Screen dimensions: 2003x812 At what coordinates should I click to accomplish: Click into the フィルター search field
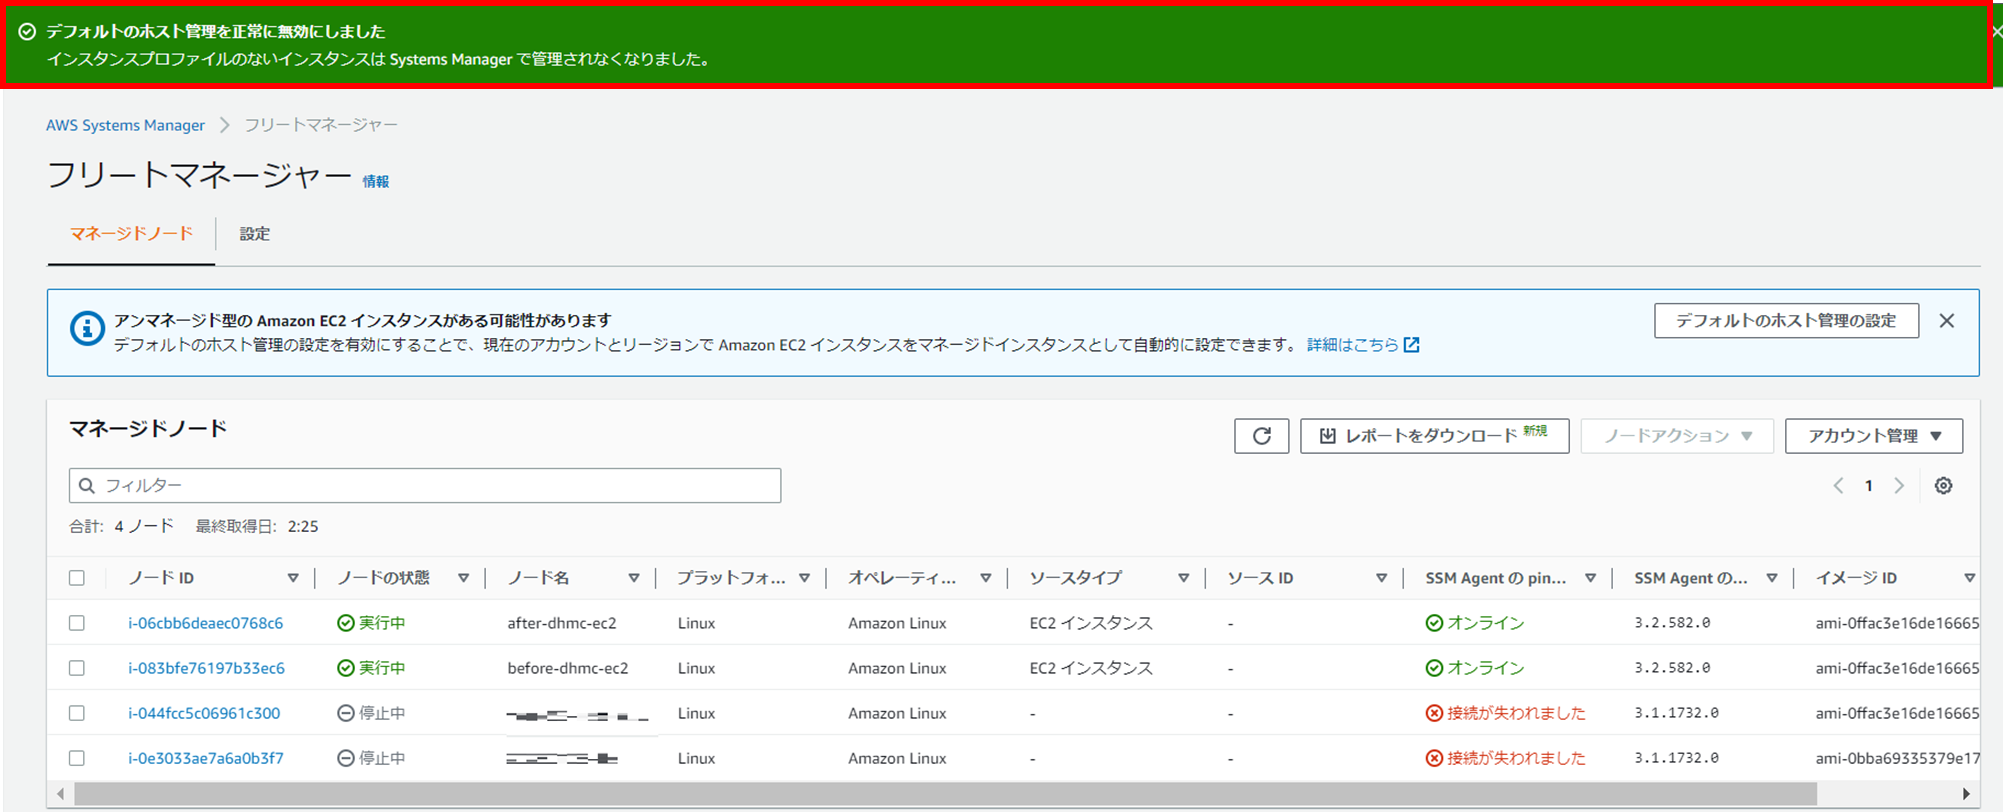(425, 486)
